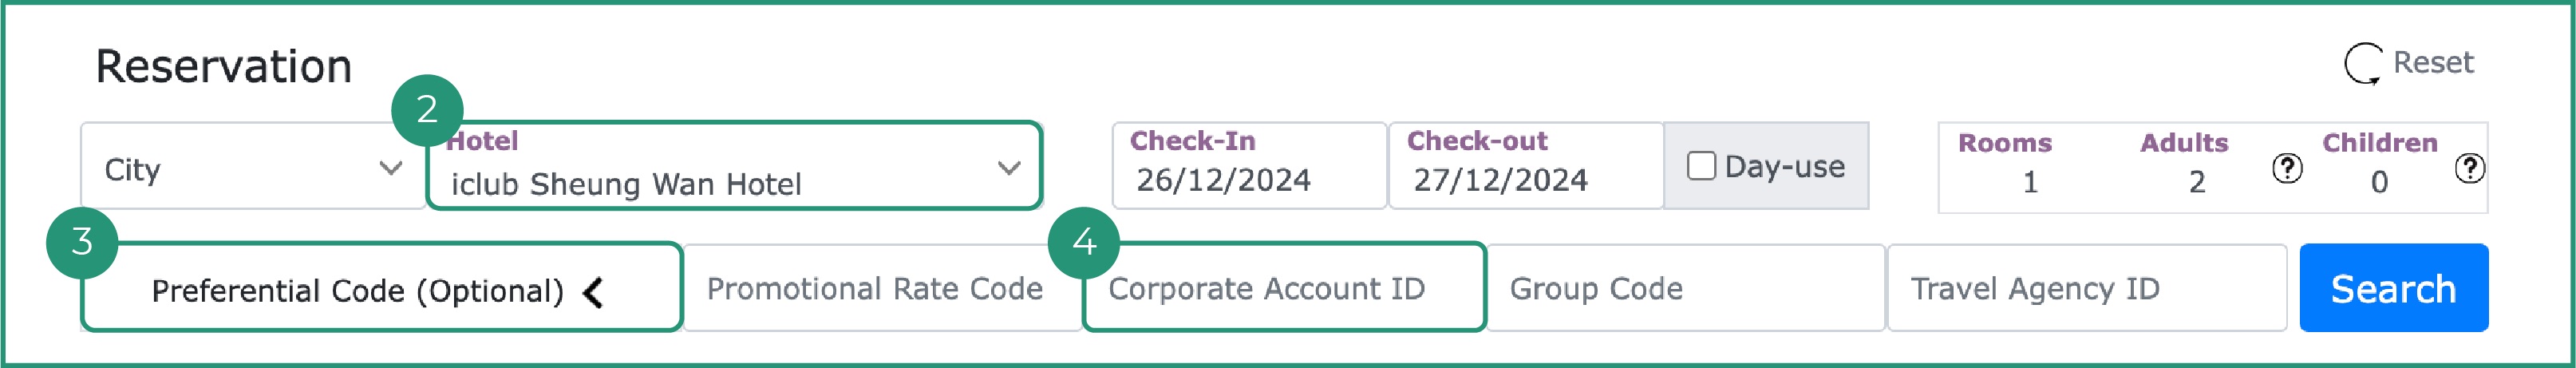Open the Check-In date picker
This screenshot has height=368, width=2576.
1247,167
